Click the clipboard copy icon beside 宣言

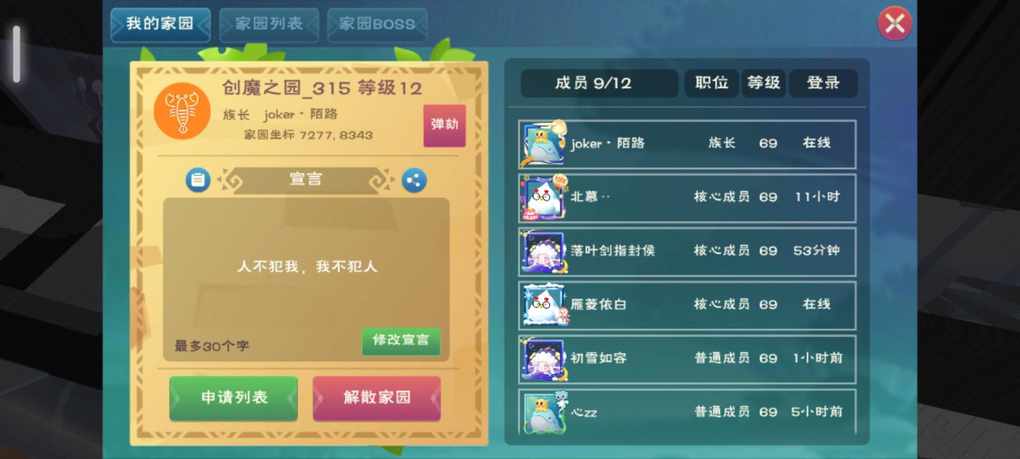coord(198,180)
